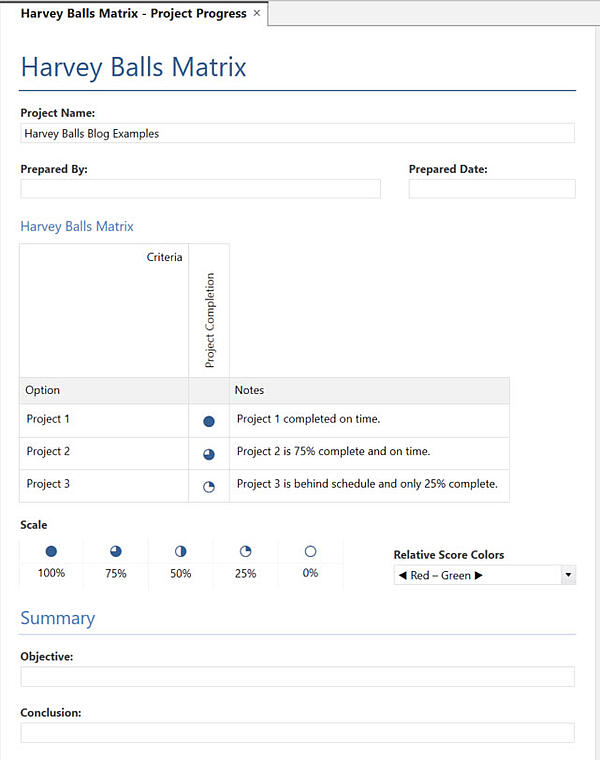This screenshot has width=600, height=760.
Task: Click the Project Name input field
Action: 297,133
